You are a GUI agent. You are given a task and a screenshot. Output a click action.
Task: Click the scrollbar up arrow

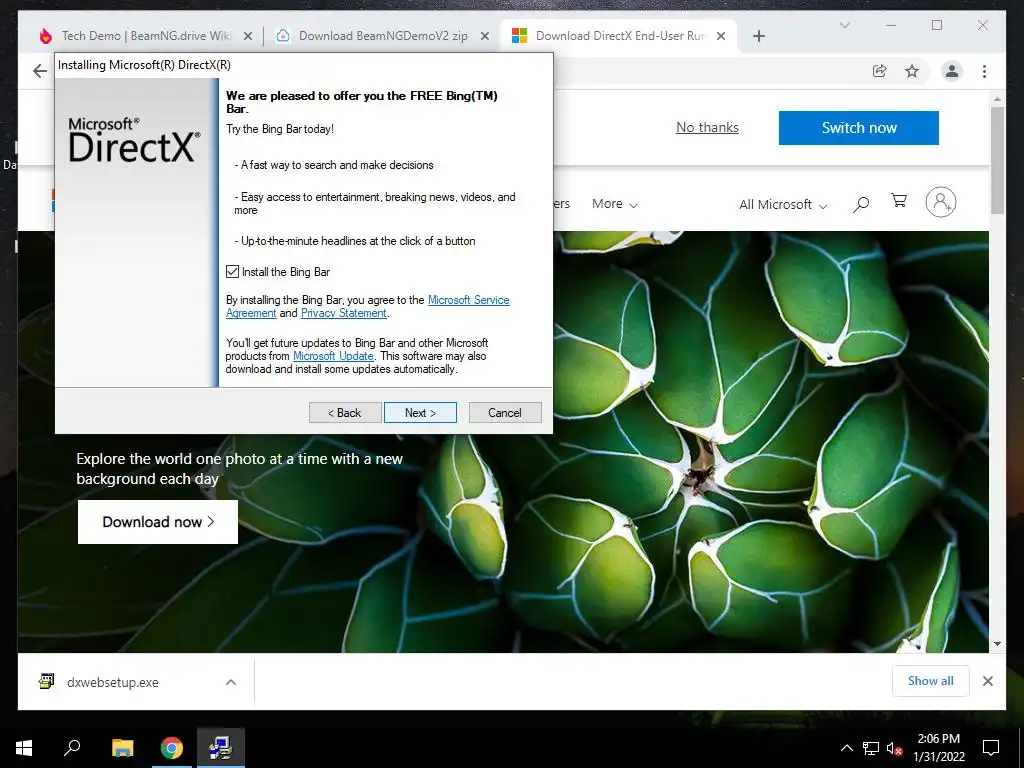997,100
